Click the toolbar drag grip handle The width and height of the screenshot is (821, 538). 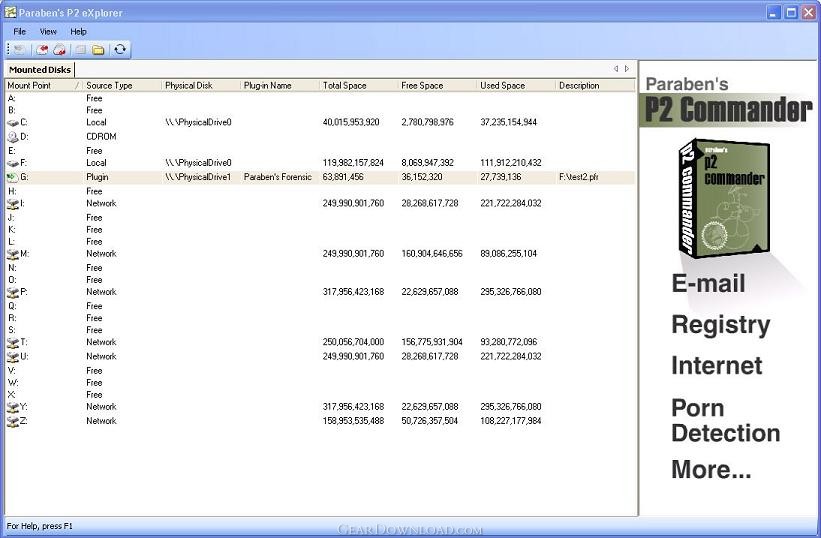pos(8,50)
